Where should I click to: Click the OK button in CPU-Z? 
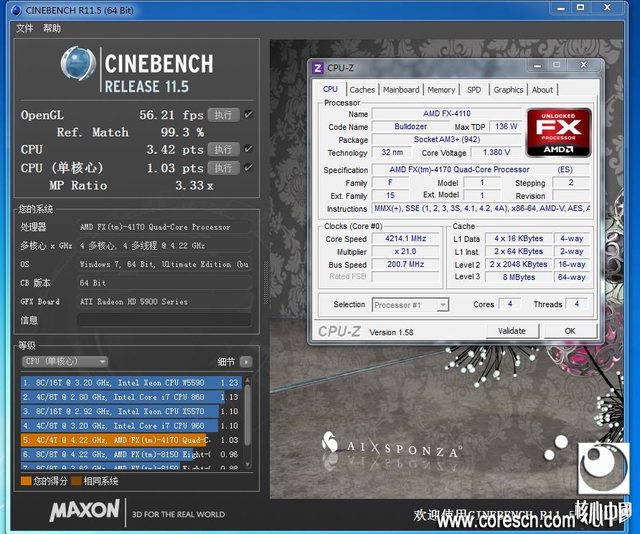570,331
